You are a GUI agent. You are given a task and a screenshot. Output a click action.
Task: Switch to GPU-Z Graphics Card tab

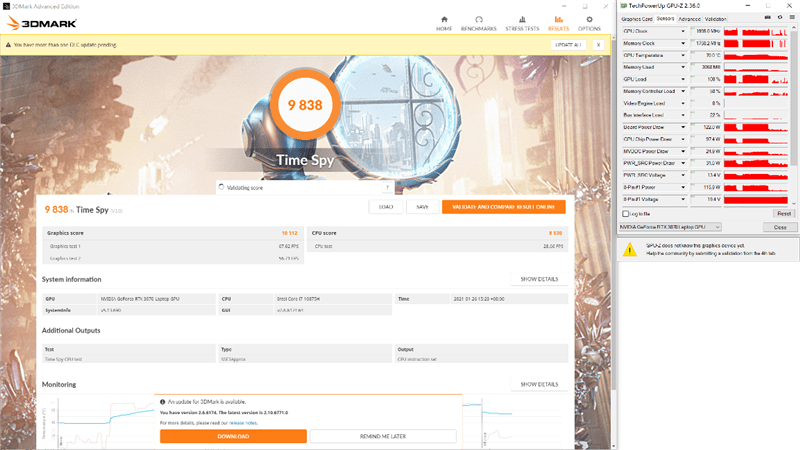pos(637,19)
